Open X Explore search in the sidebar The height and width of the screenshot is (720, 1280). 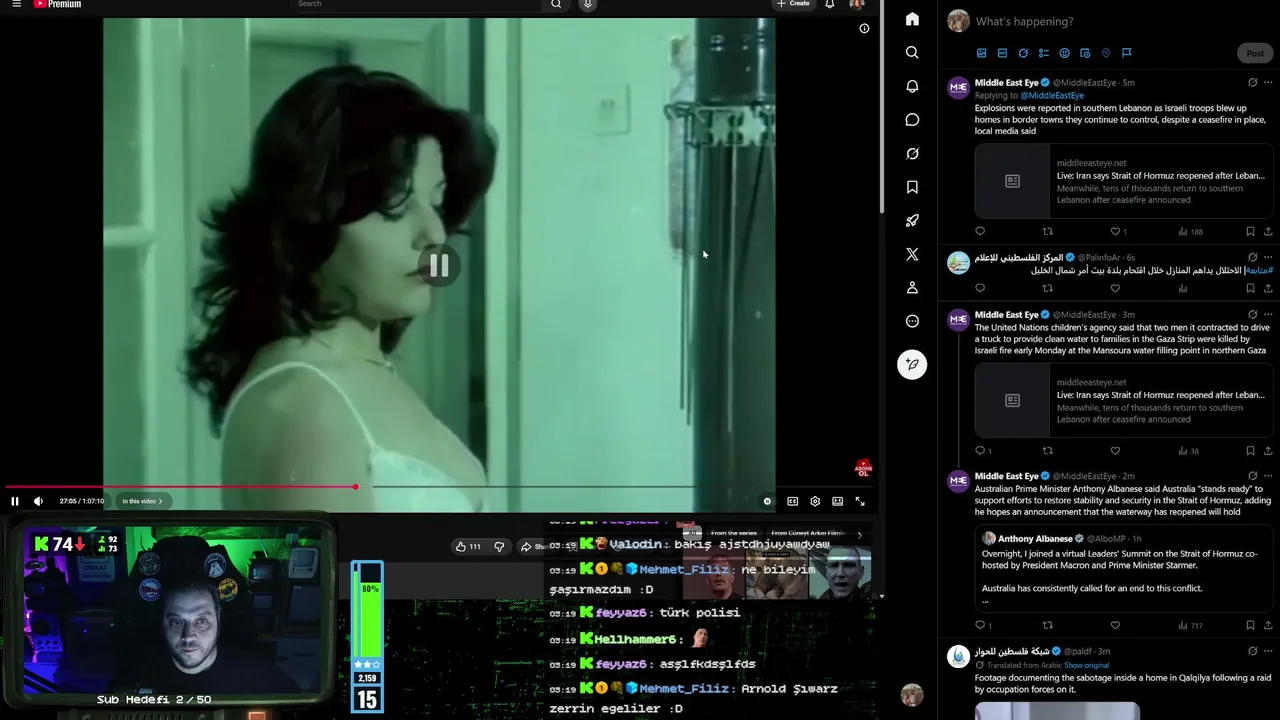[912, 52]
